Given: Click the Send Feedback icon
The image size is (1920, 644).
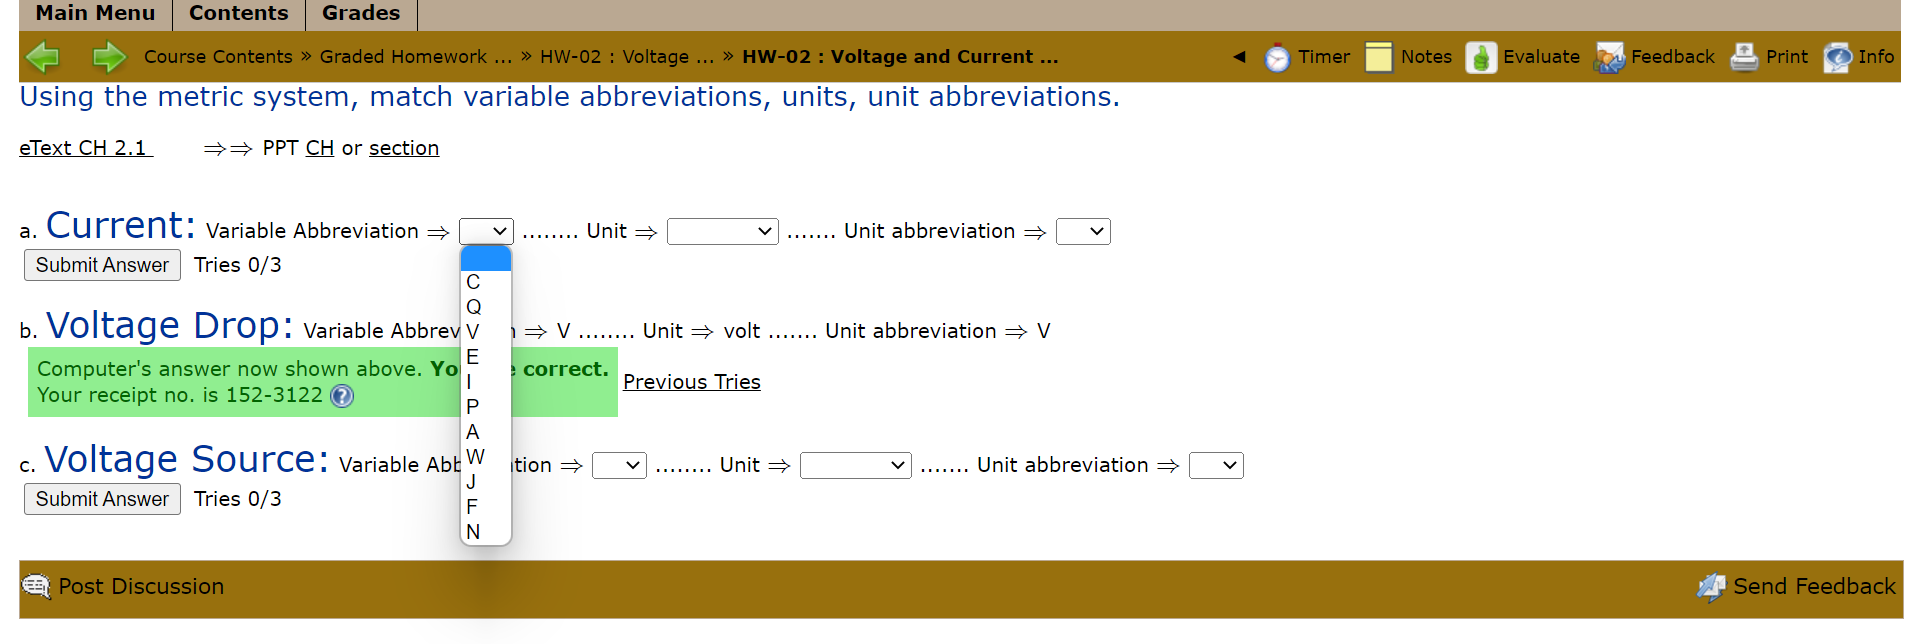Looking at the screenshot, I should coord(1711,587).
